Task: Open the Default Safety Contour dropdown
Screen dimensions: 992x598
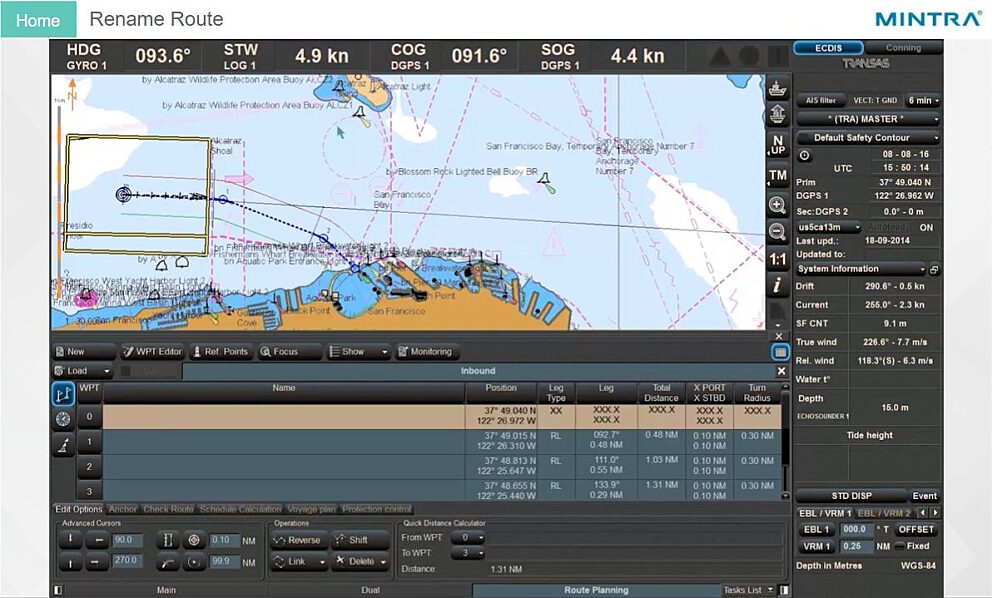Action: (868, 137)
